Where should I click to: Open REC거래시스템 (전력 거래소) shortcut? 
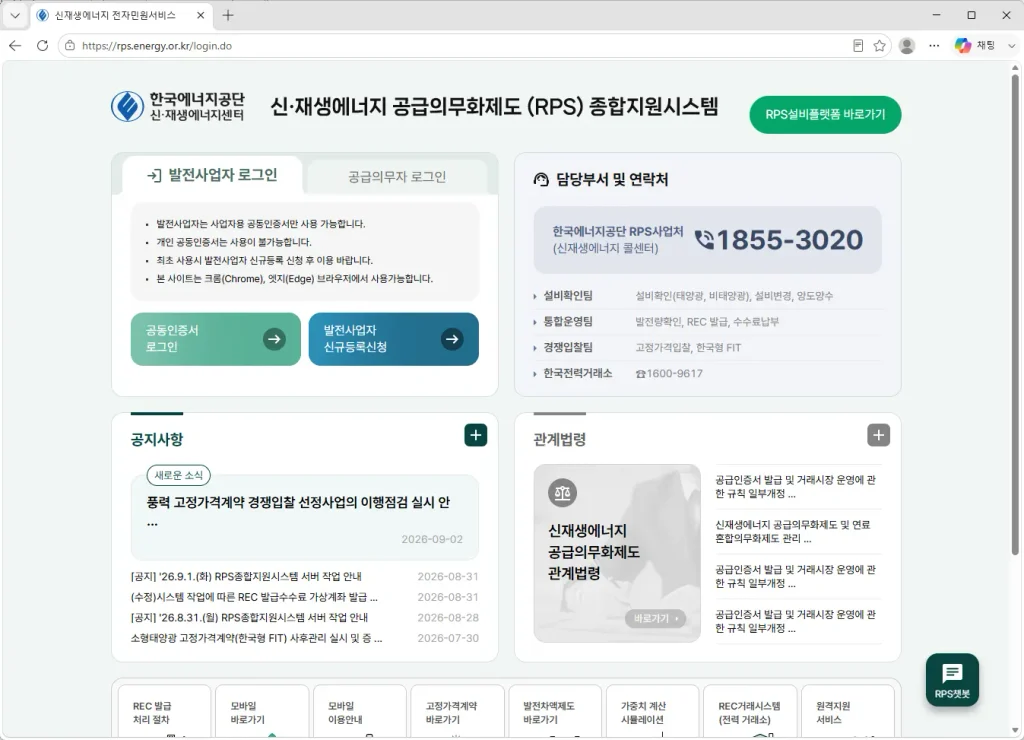[x=750, y=712]
